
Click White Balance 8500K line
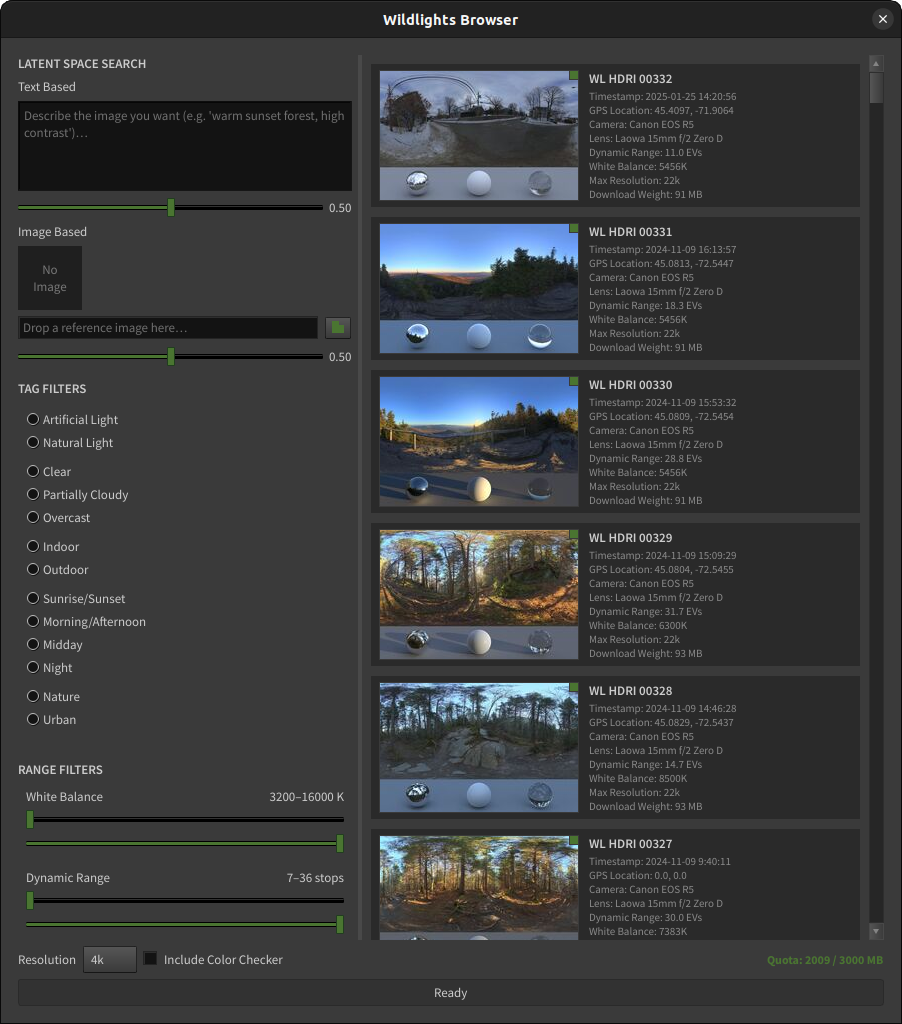(x=637, y=778)
